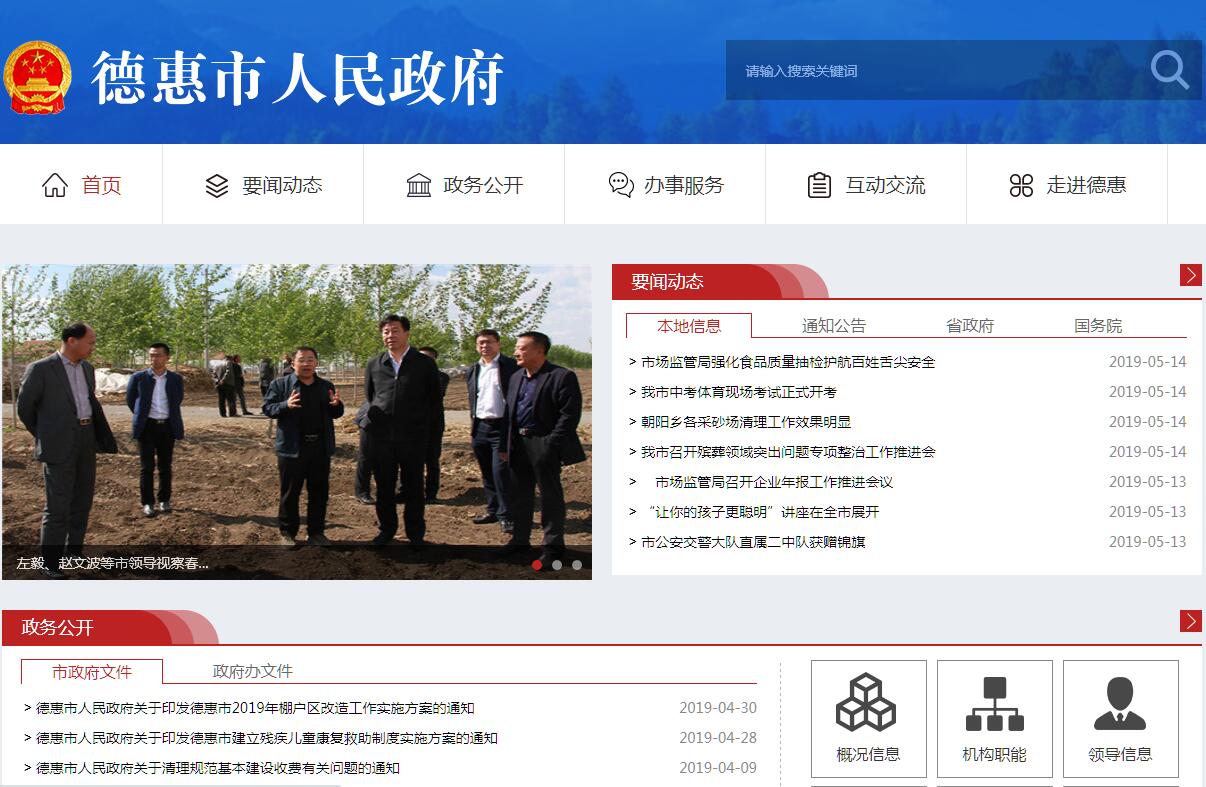Select the third carousel slide dot
The height and width of the screenshot is (787, 1206).
click(577, 565)
